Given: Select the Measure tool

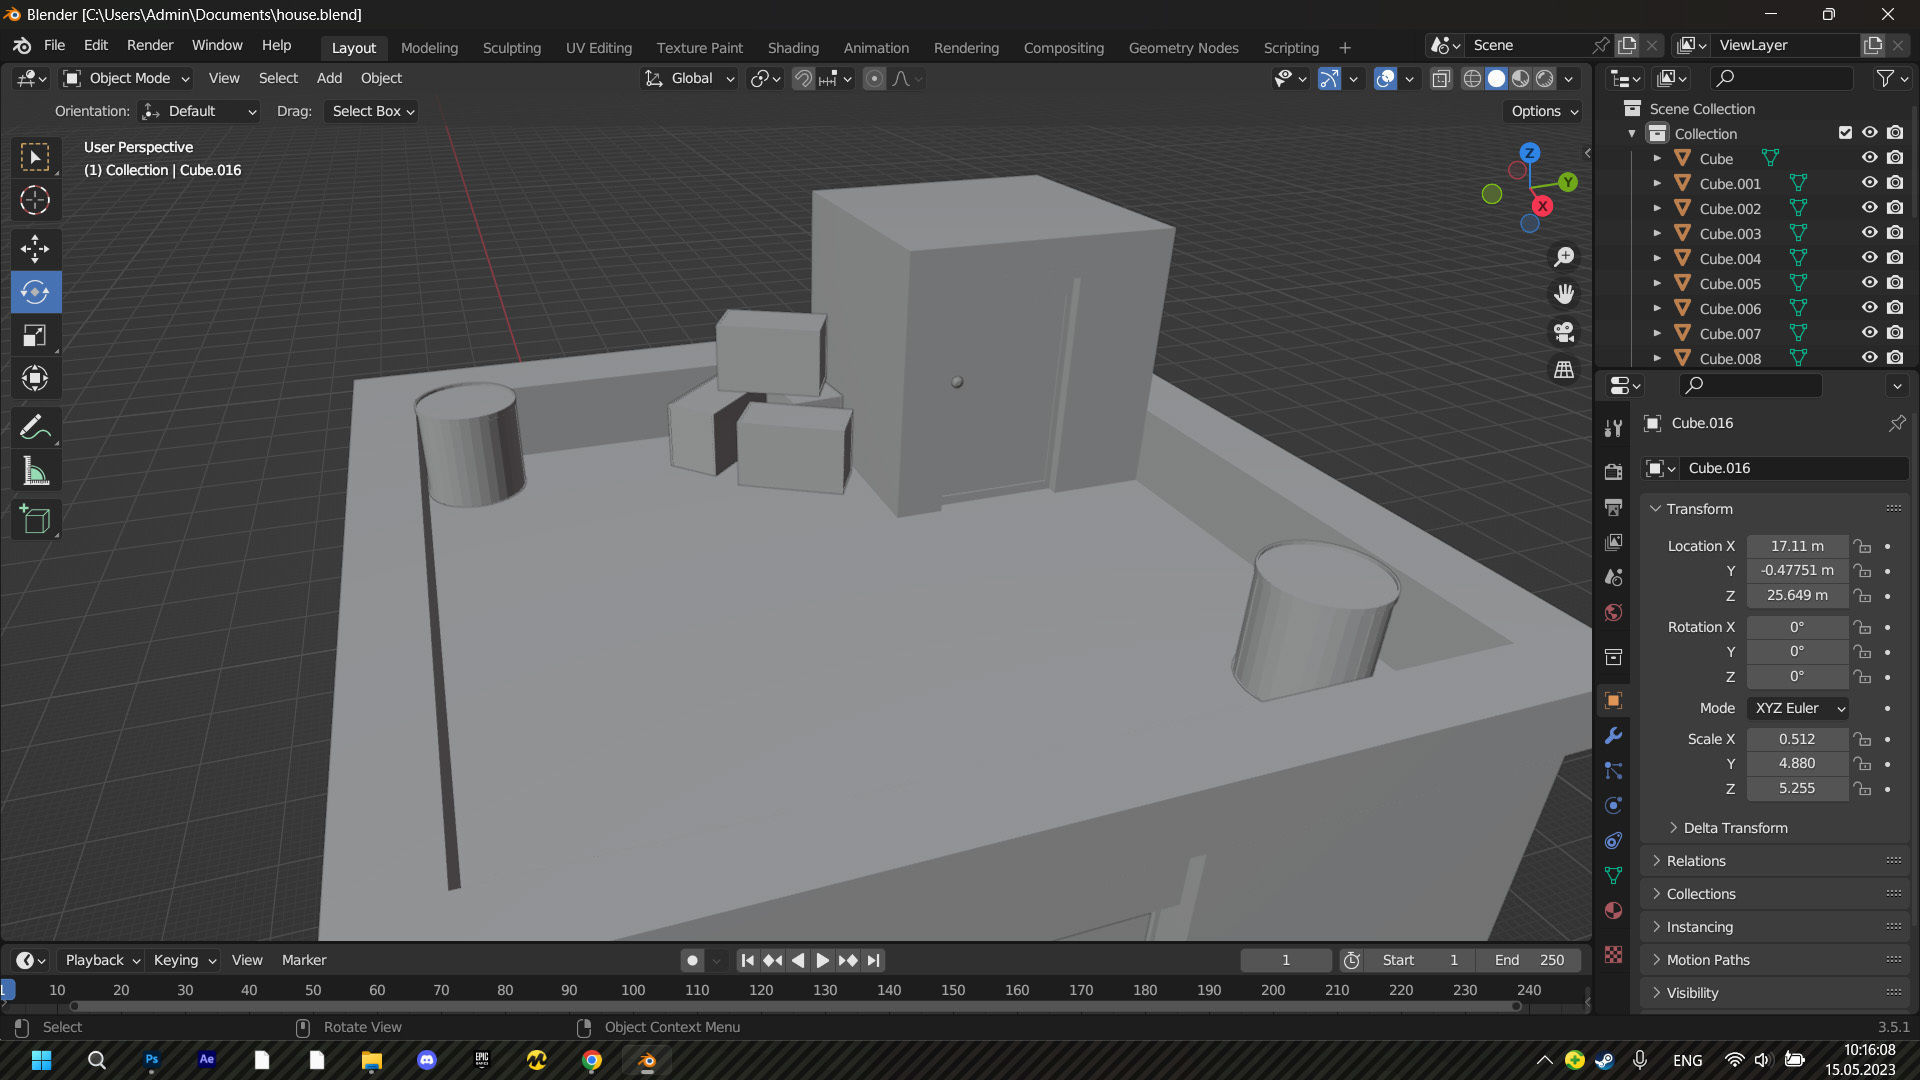Looking at the screenshot, I should click(35, 470).
